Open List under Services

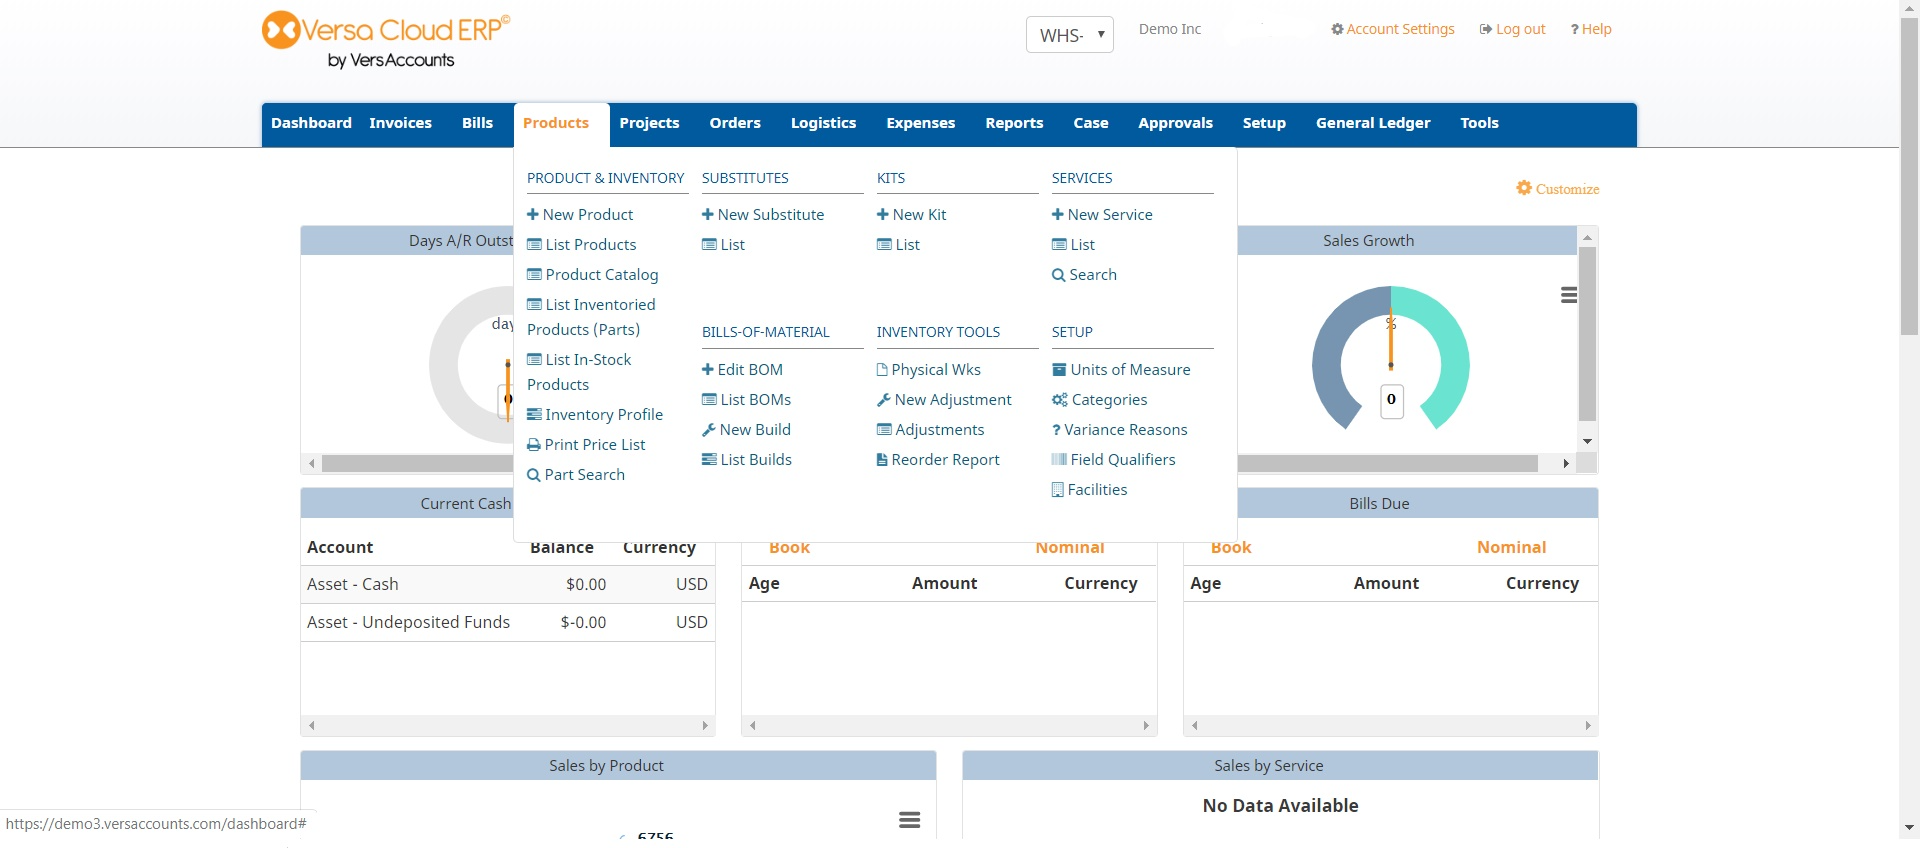tap(1074, 244)
